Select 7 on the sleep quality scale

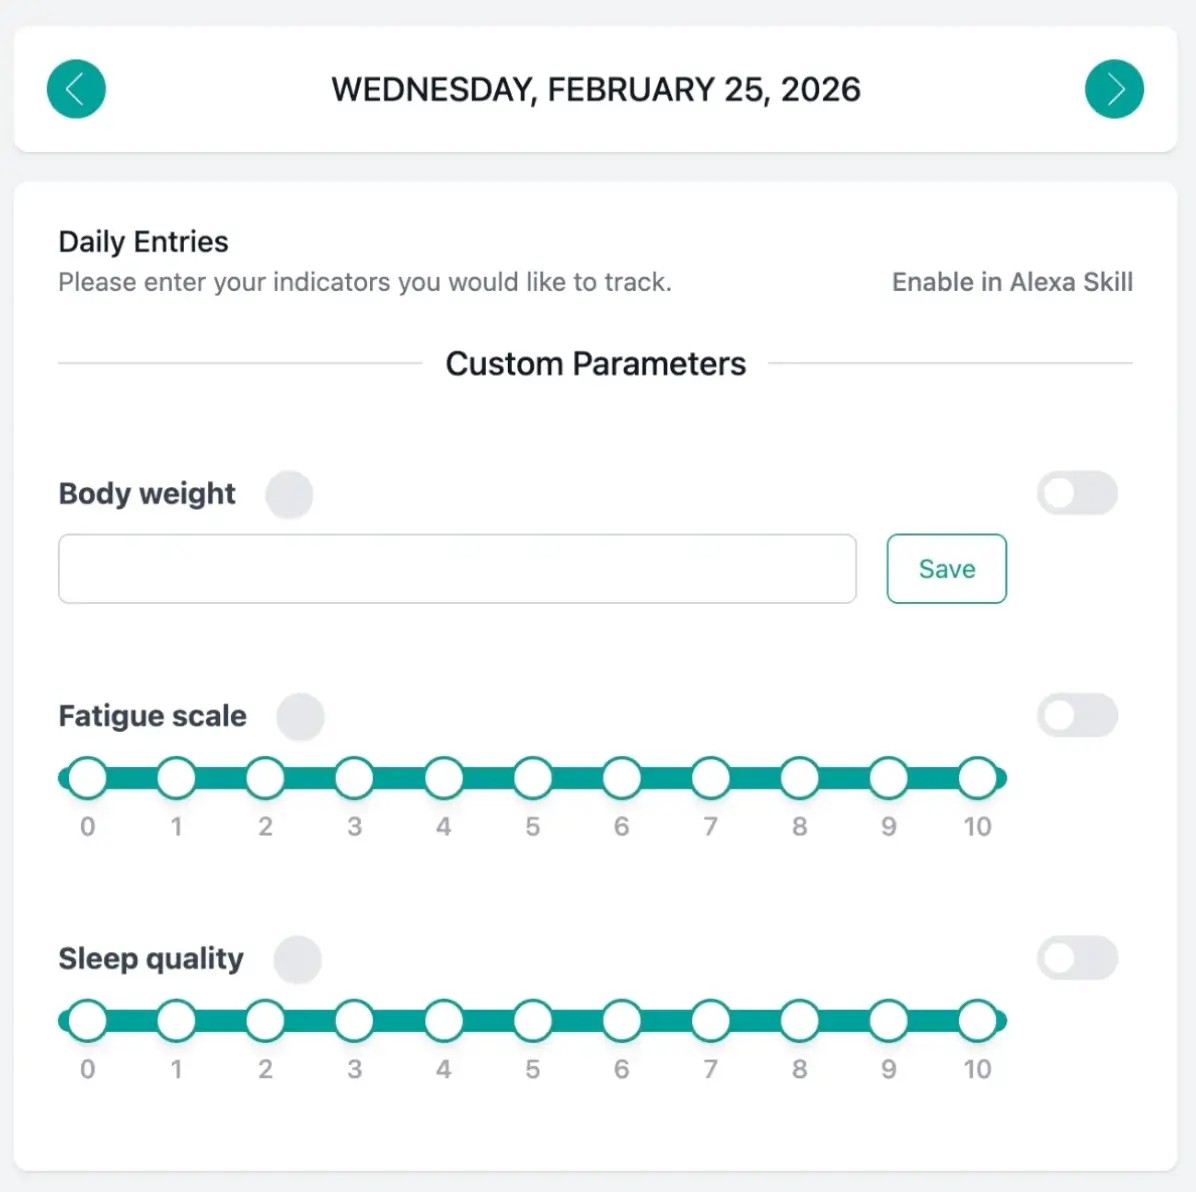(710, 1019)
